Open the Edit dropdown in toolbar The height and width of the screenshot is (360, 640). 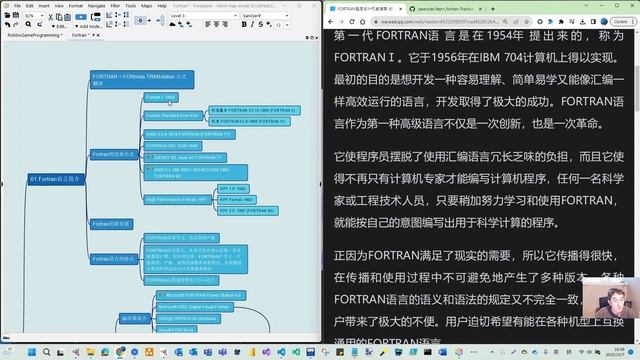(x=60, y=26)
